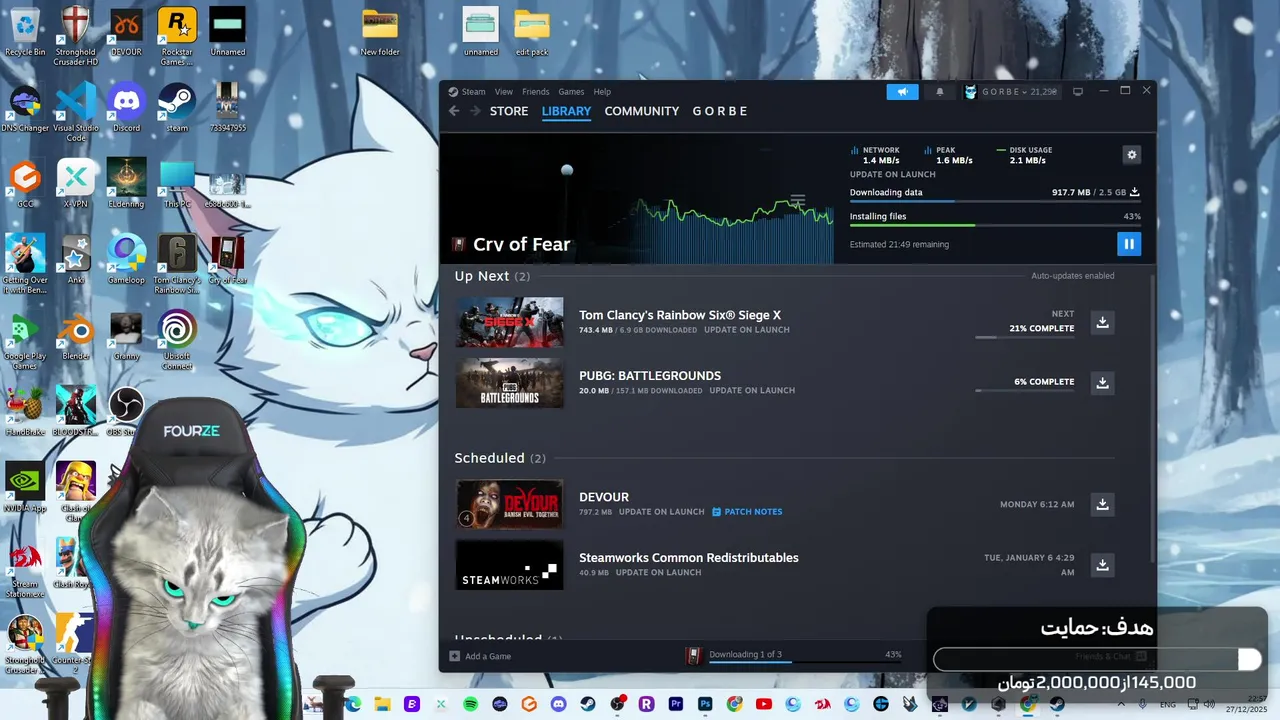The height and width of the screenshot is (720, 1280).
Task: Open the G O R B E profile tab
Action: 720,111
